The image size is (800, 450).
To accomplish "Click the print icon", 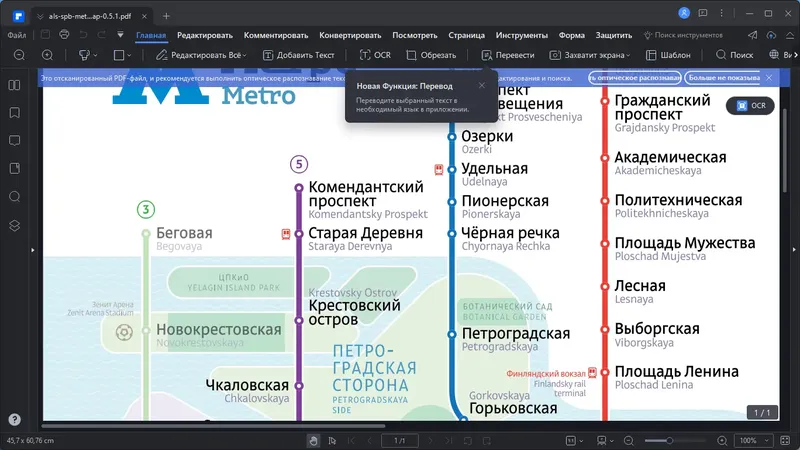I will [64, 35].
